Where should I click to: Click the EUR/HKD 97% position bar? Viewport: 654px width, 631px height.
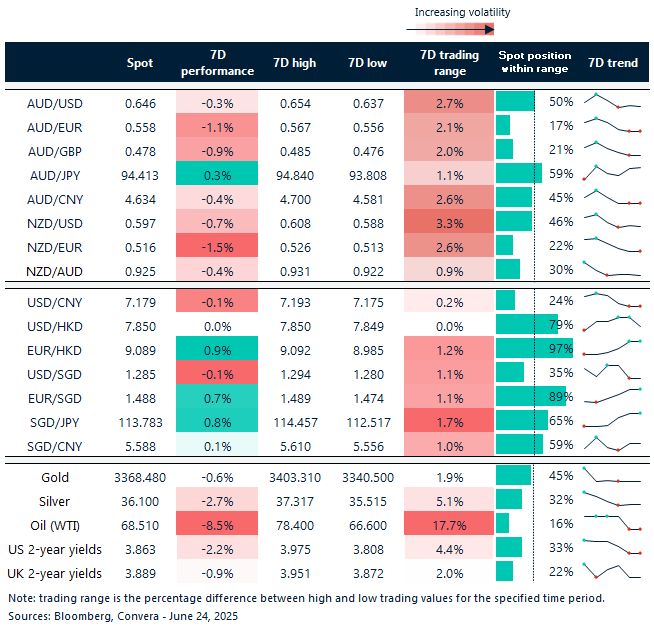click(534, 348)
